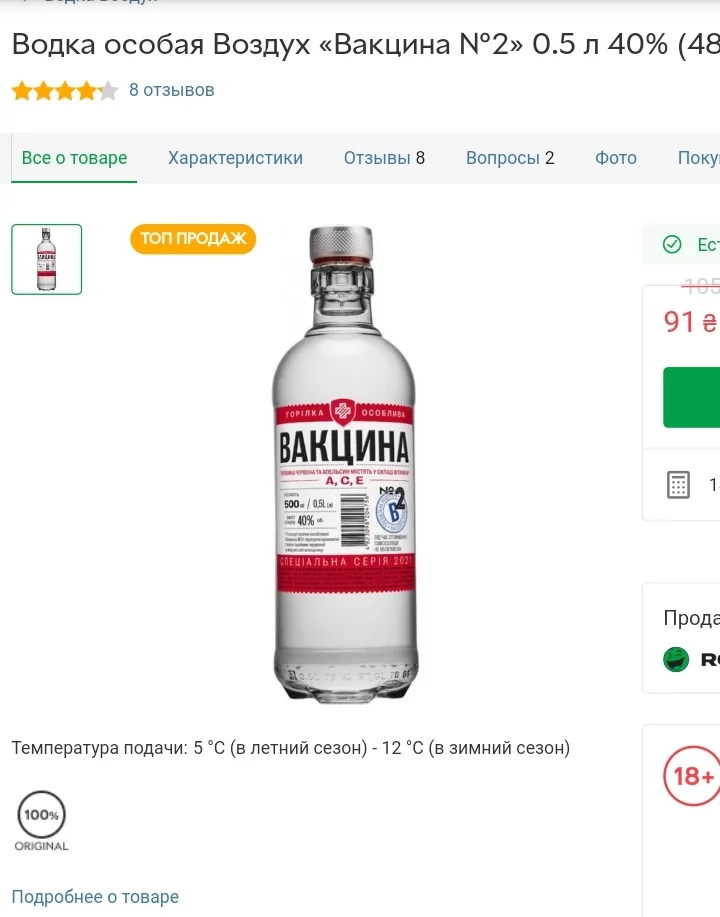Show the "Фото" tab
Image resolution: width=720 pixels, height=917 pixels.
[x=616, y=158]
